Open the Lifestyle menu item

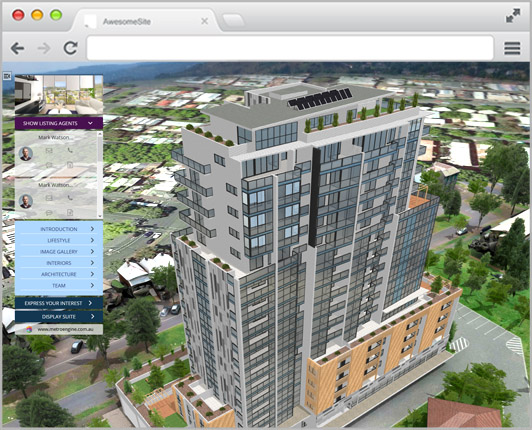pos(59,240)
